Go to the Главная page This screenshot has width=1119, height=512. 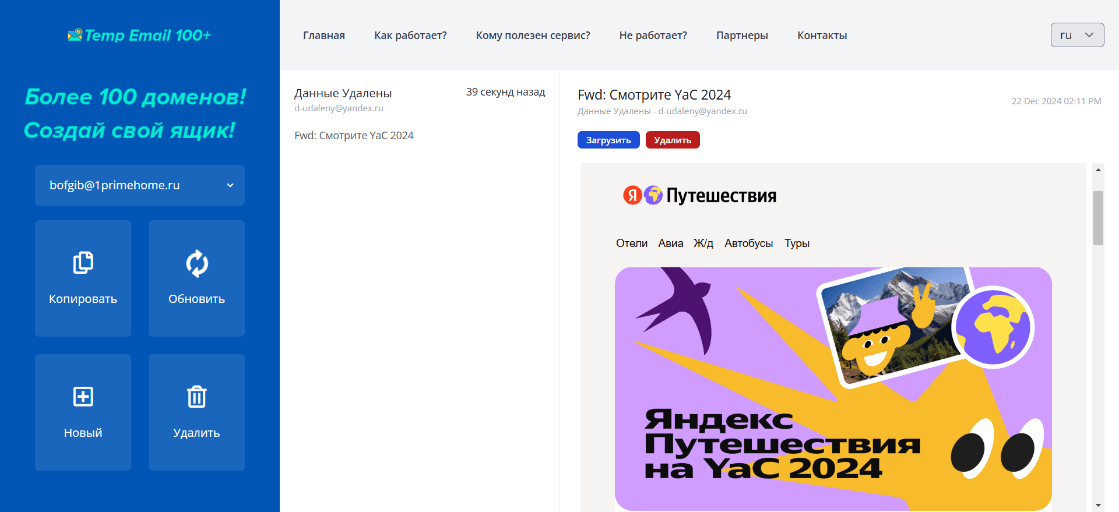324,35
